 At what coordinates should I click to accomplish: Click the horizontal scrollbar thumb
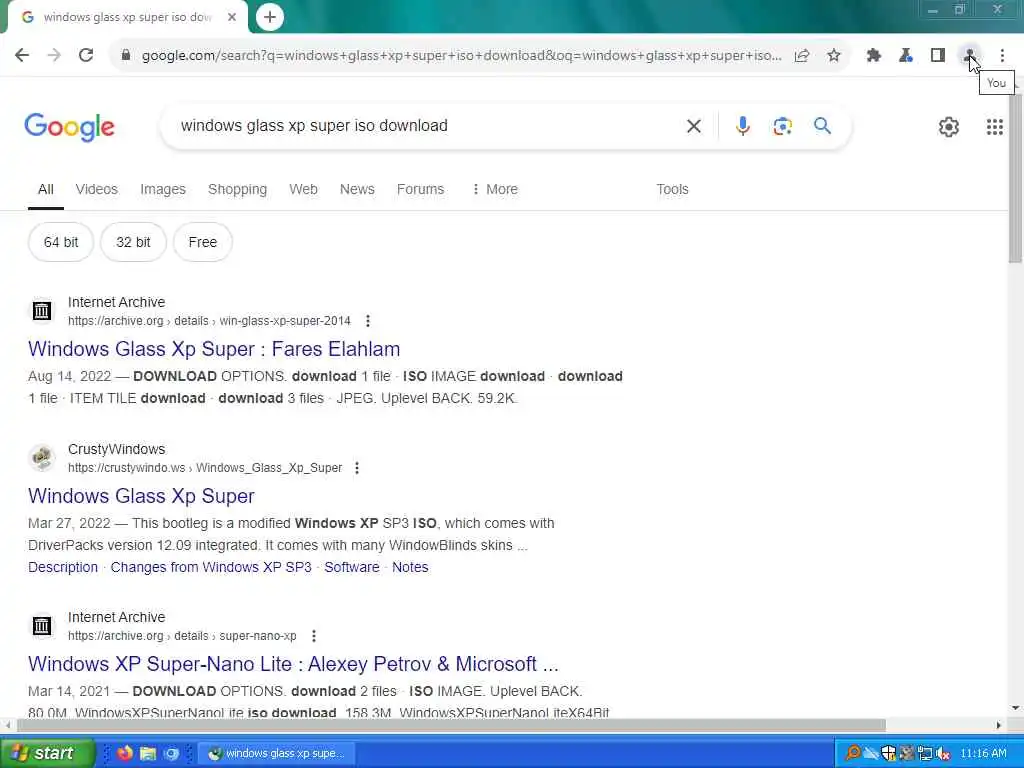tap(451, 725)
